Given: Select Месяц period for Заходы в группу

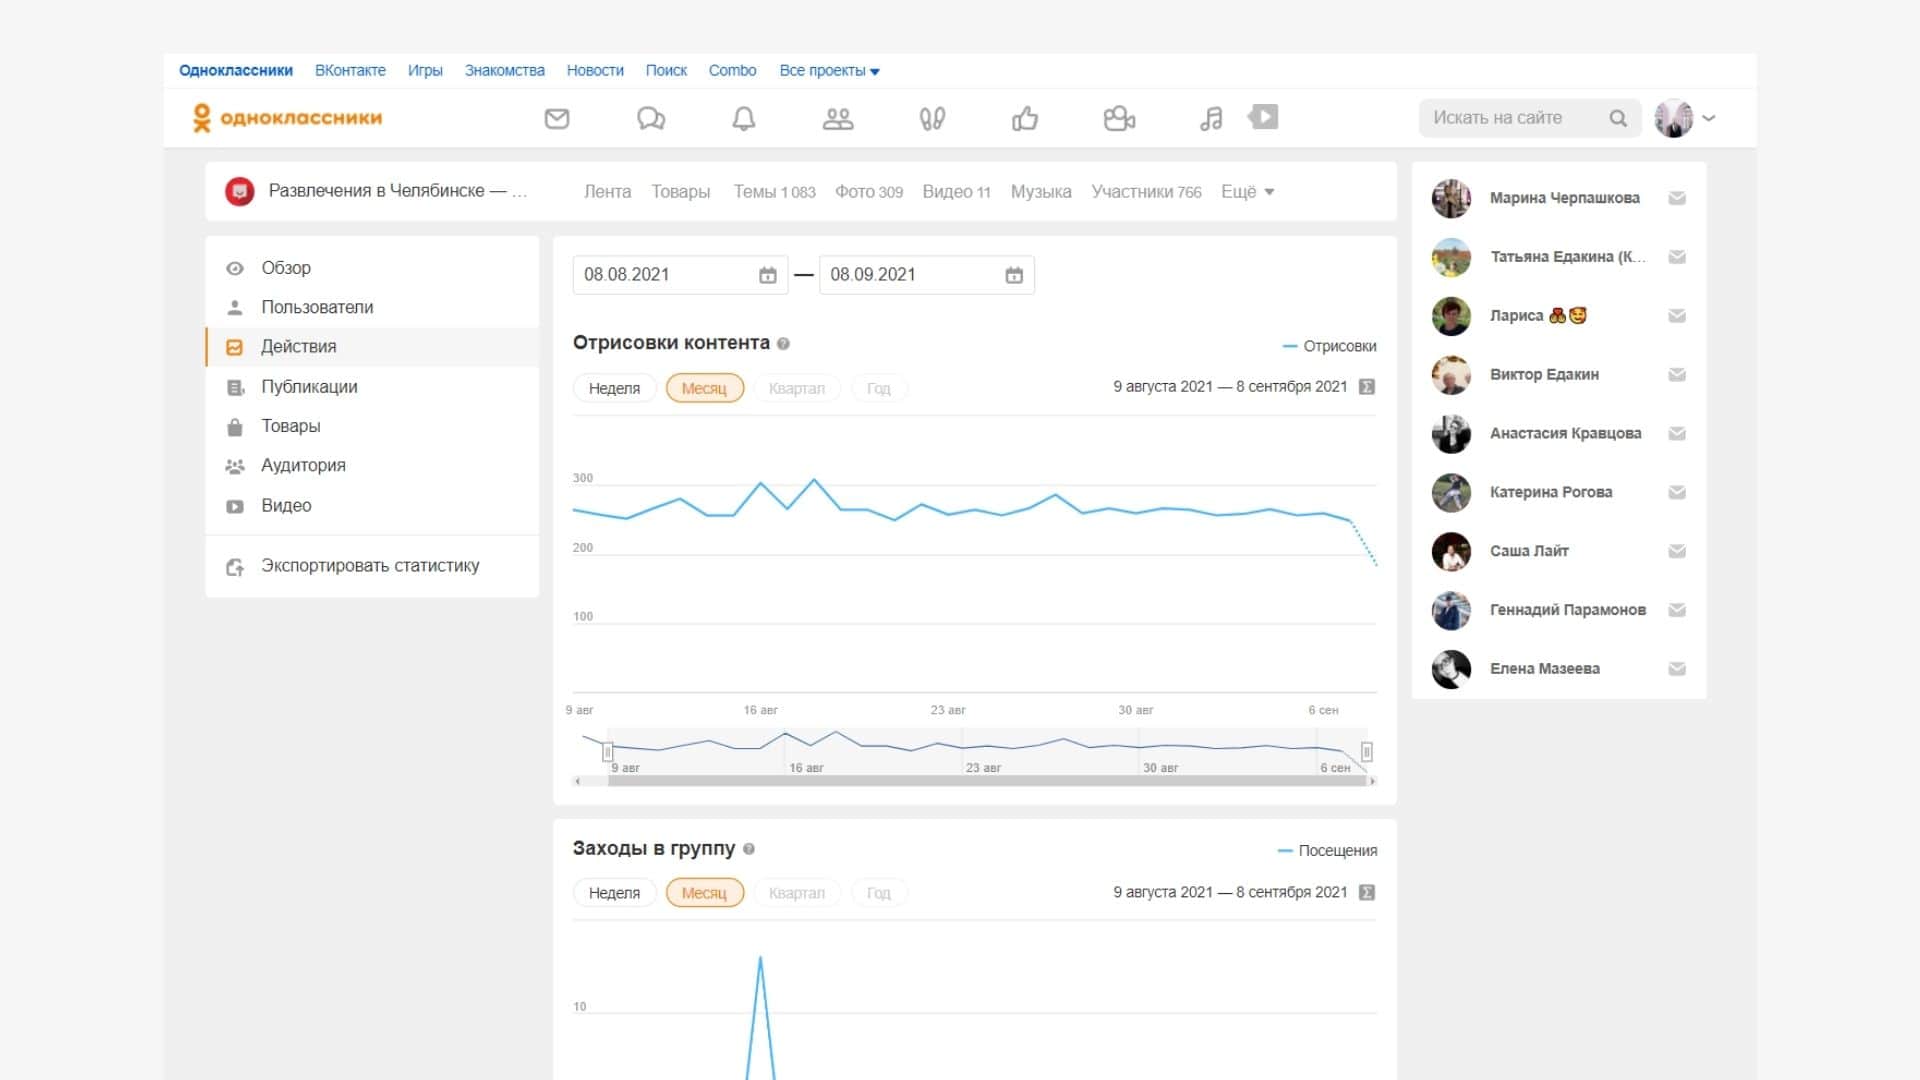Looking at the screenshot, I should 704,893.
